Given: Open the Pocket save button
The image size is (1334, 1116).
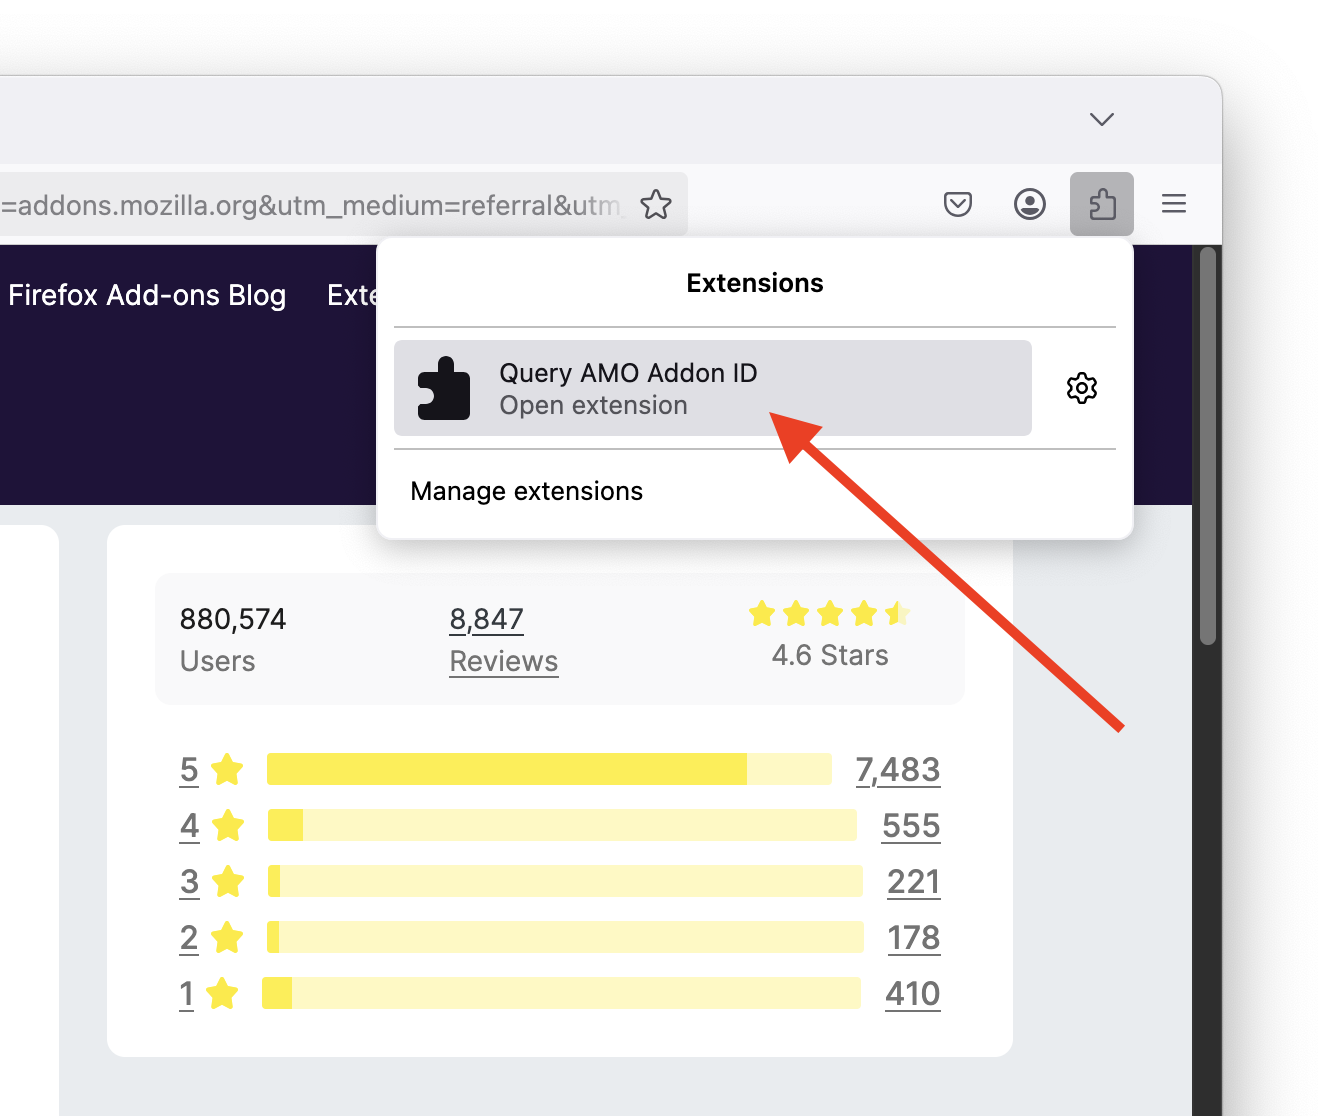Looking at the screenshot, I should click(958, 205).
